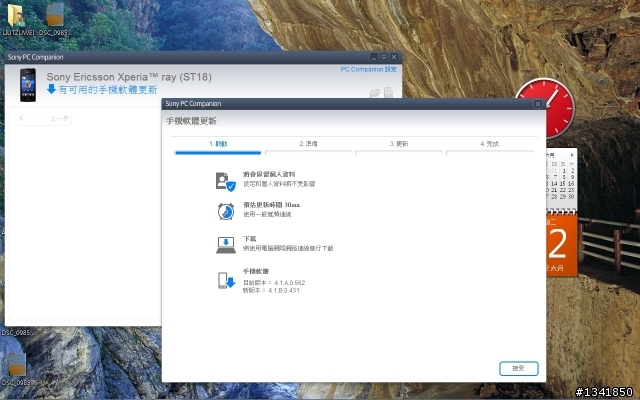Click the 有可用的手機軟體更新 link
640x400 pixels.
107,89
